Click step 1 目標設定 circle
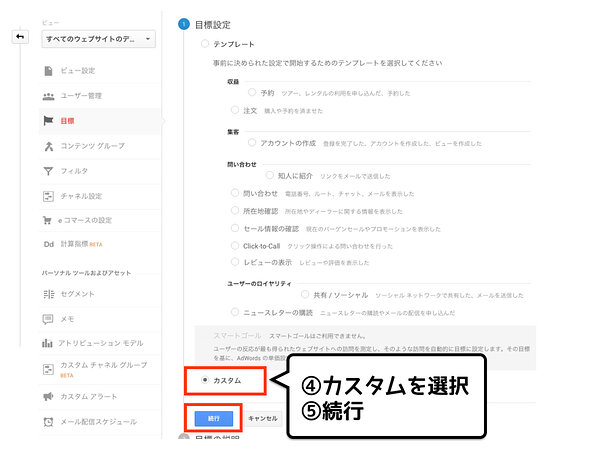Viewport: 600px width, 450px height. (x=184, y=24)
